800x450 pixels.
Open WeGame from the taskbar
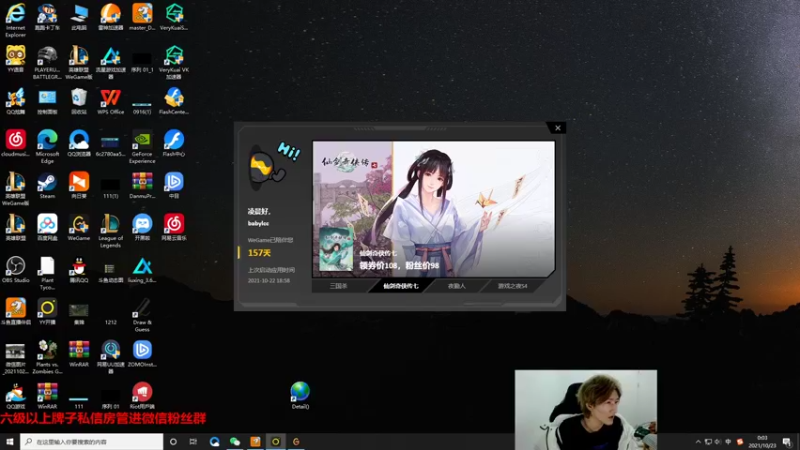click(296, 442)
